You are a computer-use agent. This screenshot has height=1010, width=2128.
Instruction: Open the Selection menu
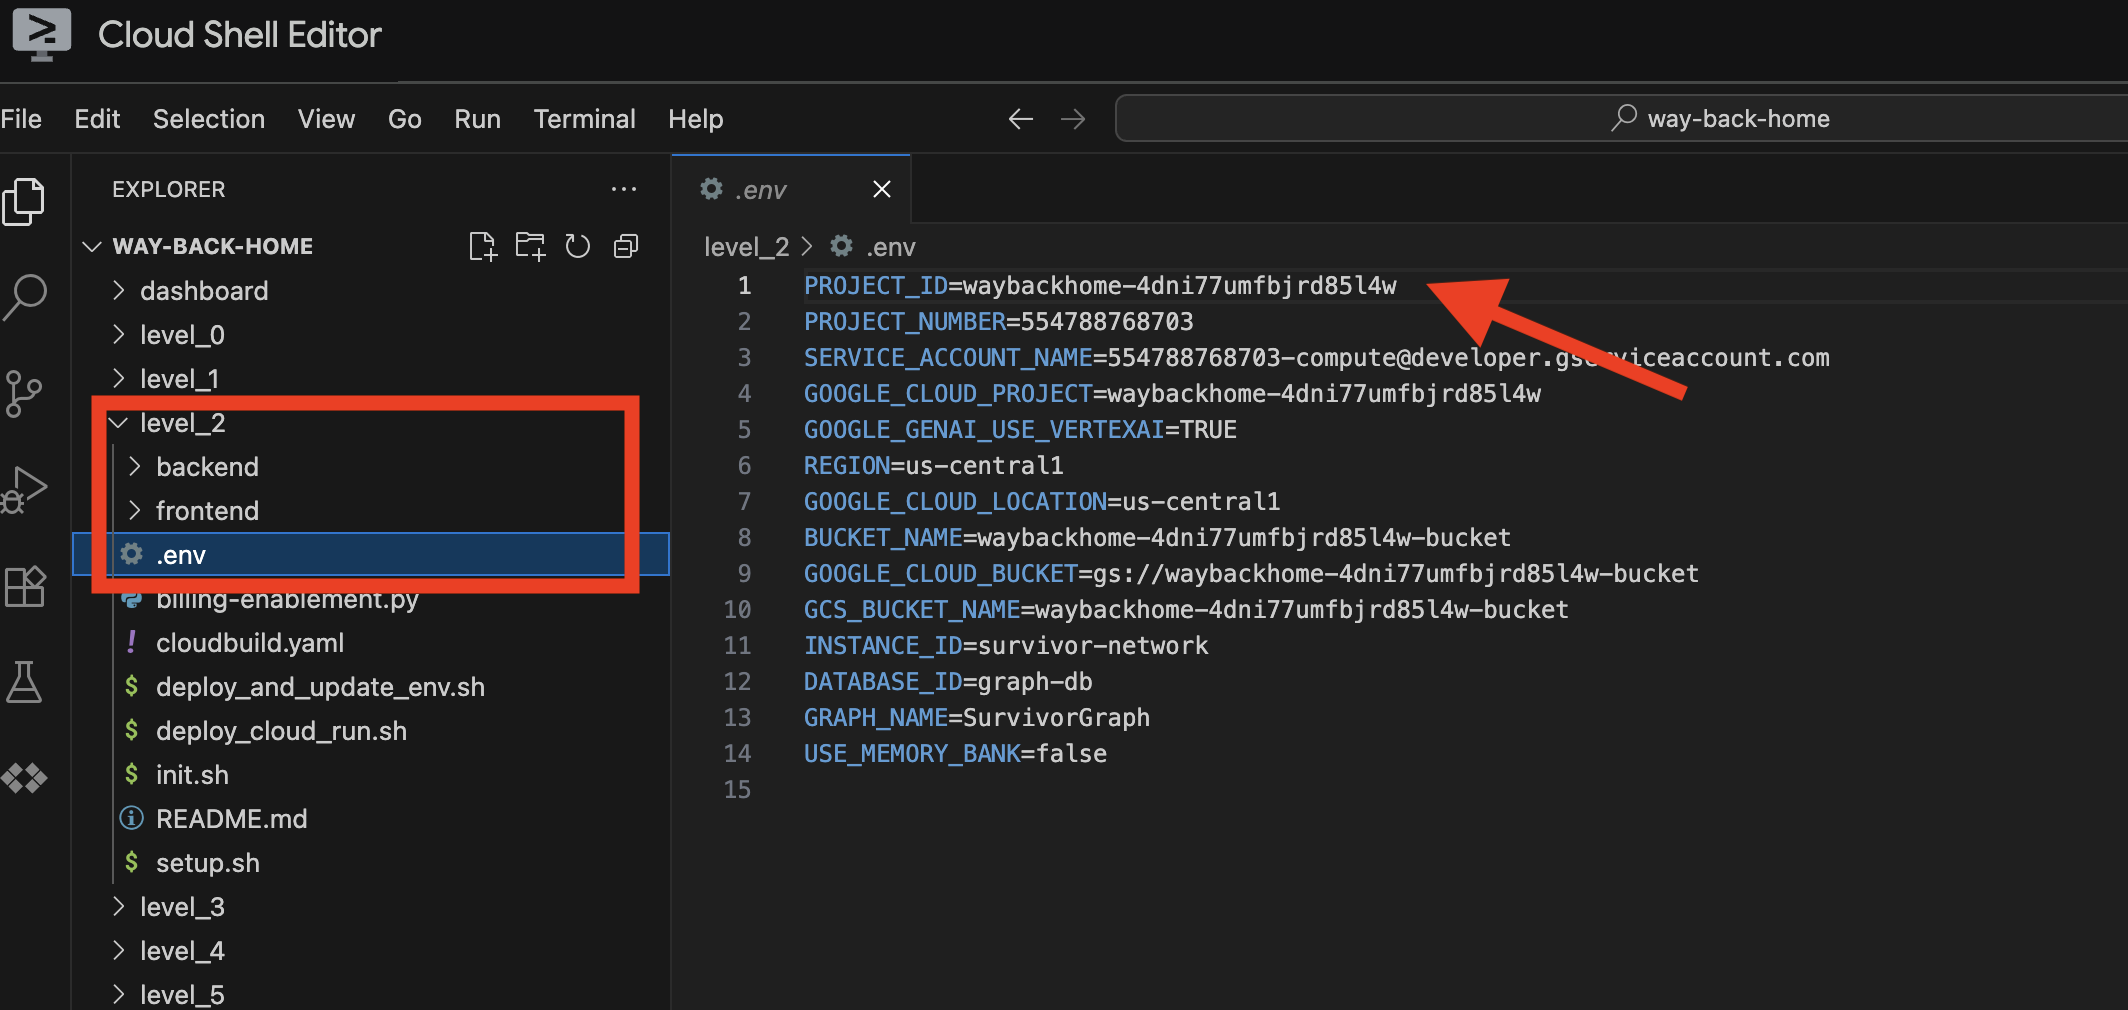208,119
